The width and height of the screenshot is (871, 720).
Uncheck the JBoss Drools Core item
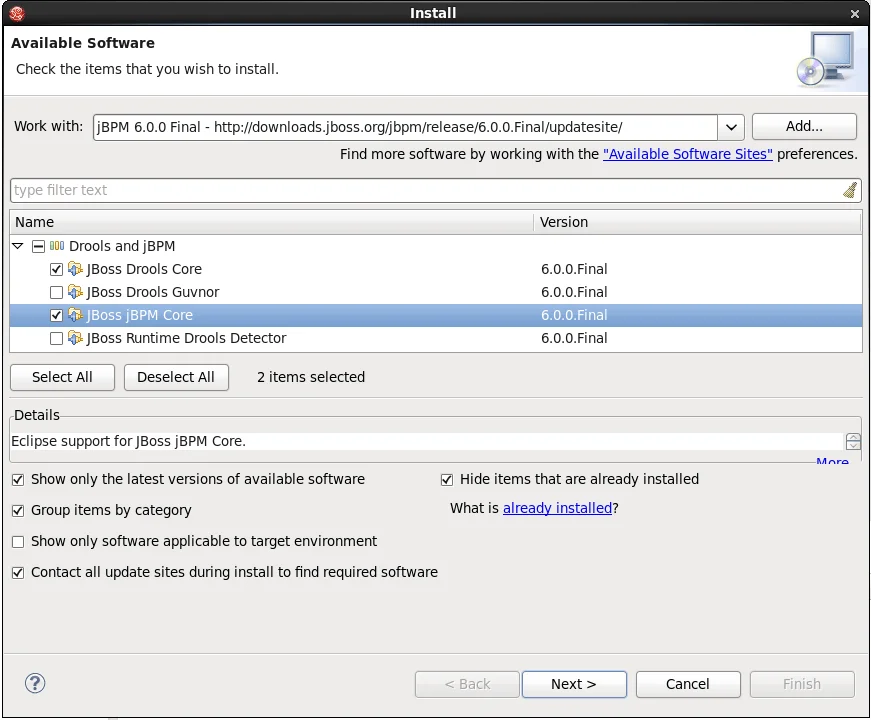(x=57, y=269)
